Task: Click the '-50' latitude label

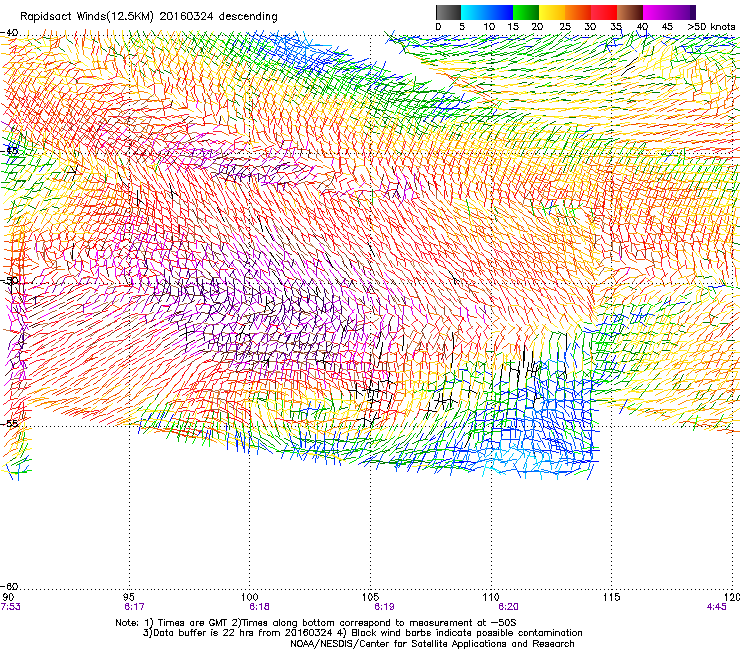Action: point(9,280)
